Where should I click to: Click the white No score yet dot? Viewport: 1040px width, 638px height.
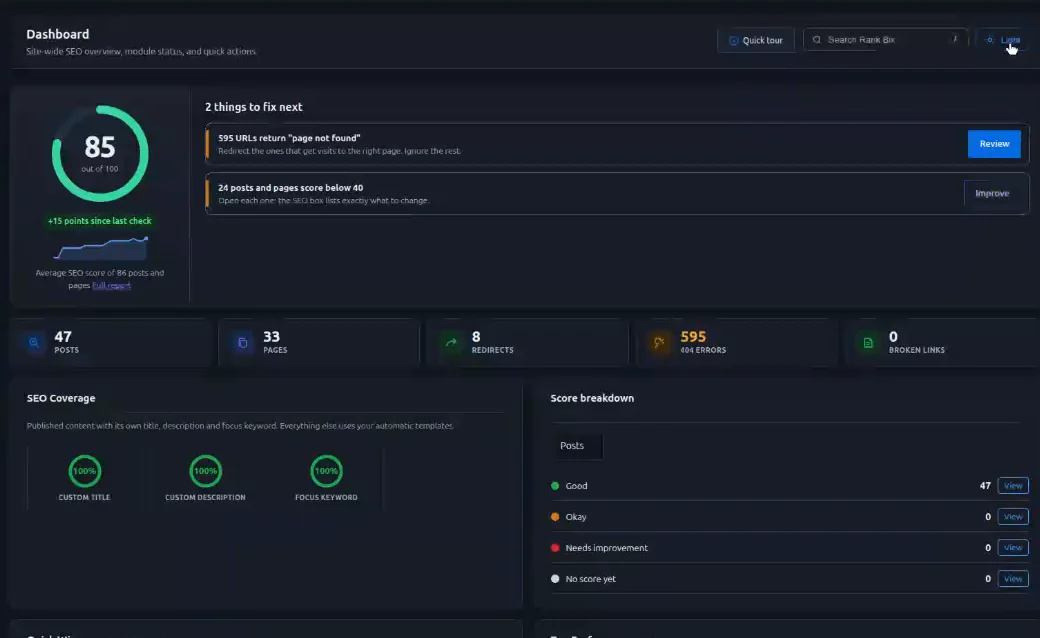[x=555, y=579]
